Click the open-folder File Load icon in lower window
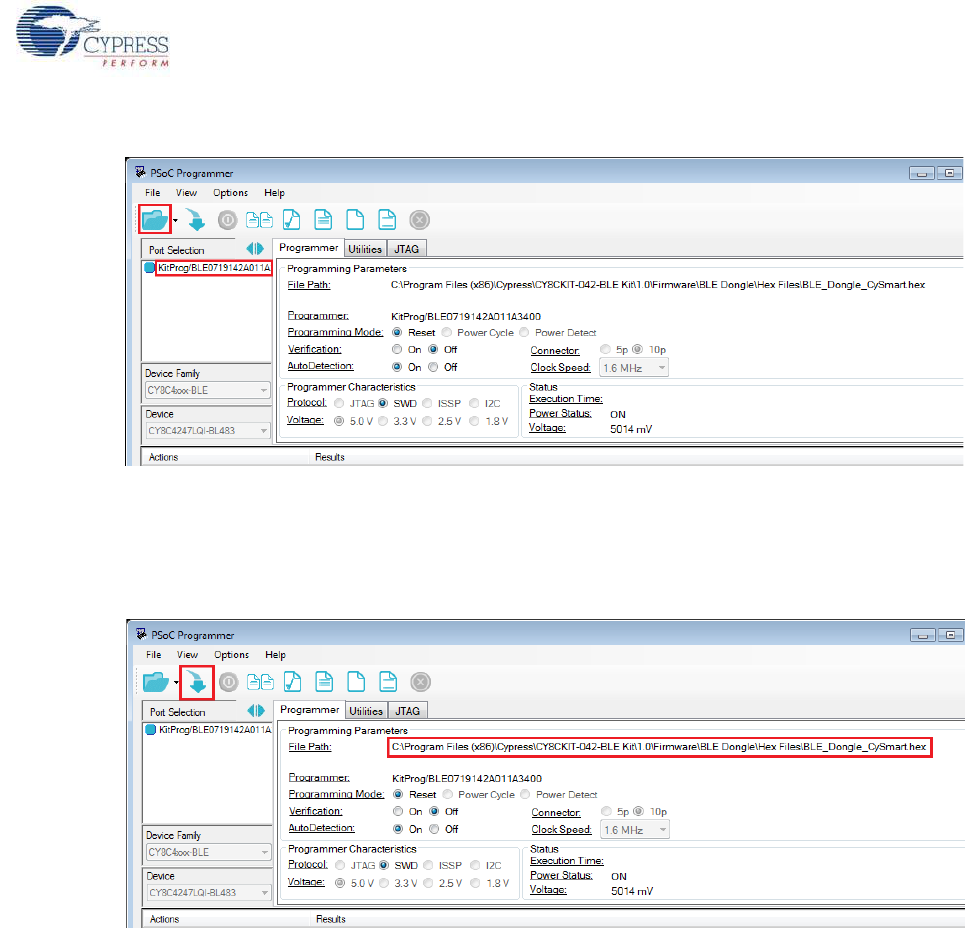Screen dimensions: 965x928 pyautogui.click(x=156, y=682)
